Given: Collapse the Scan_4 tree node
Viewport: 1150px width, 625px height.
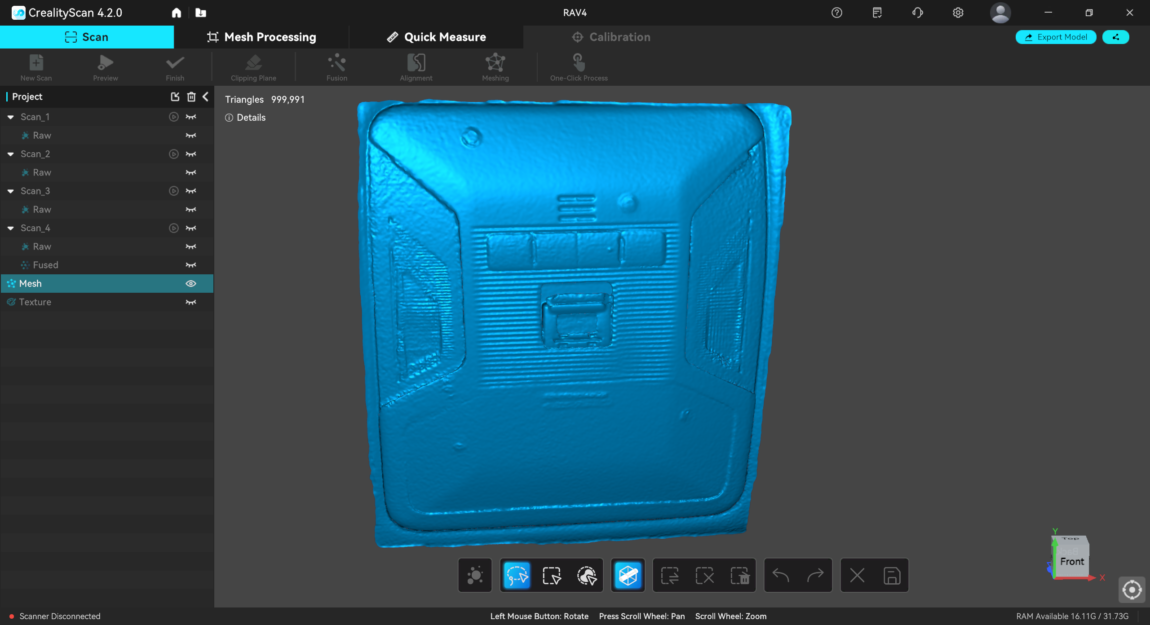Looking at the screenshot, I should (x=11, y=228).
